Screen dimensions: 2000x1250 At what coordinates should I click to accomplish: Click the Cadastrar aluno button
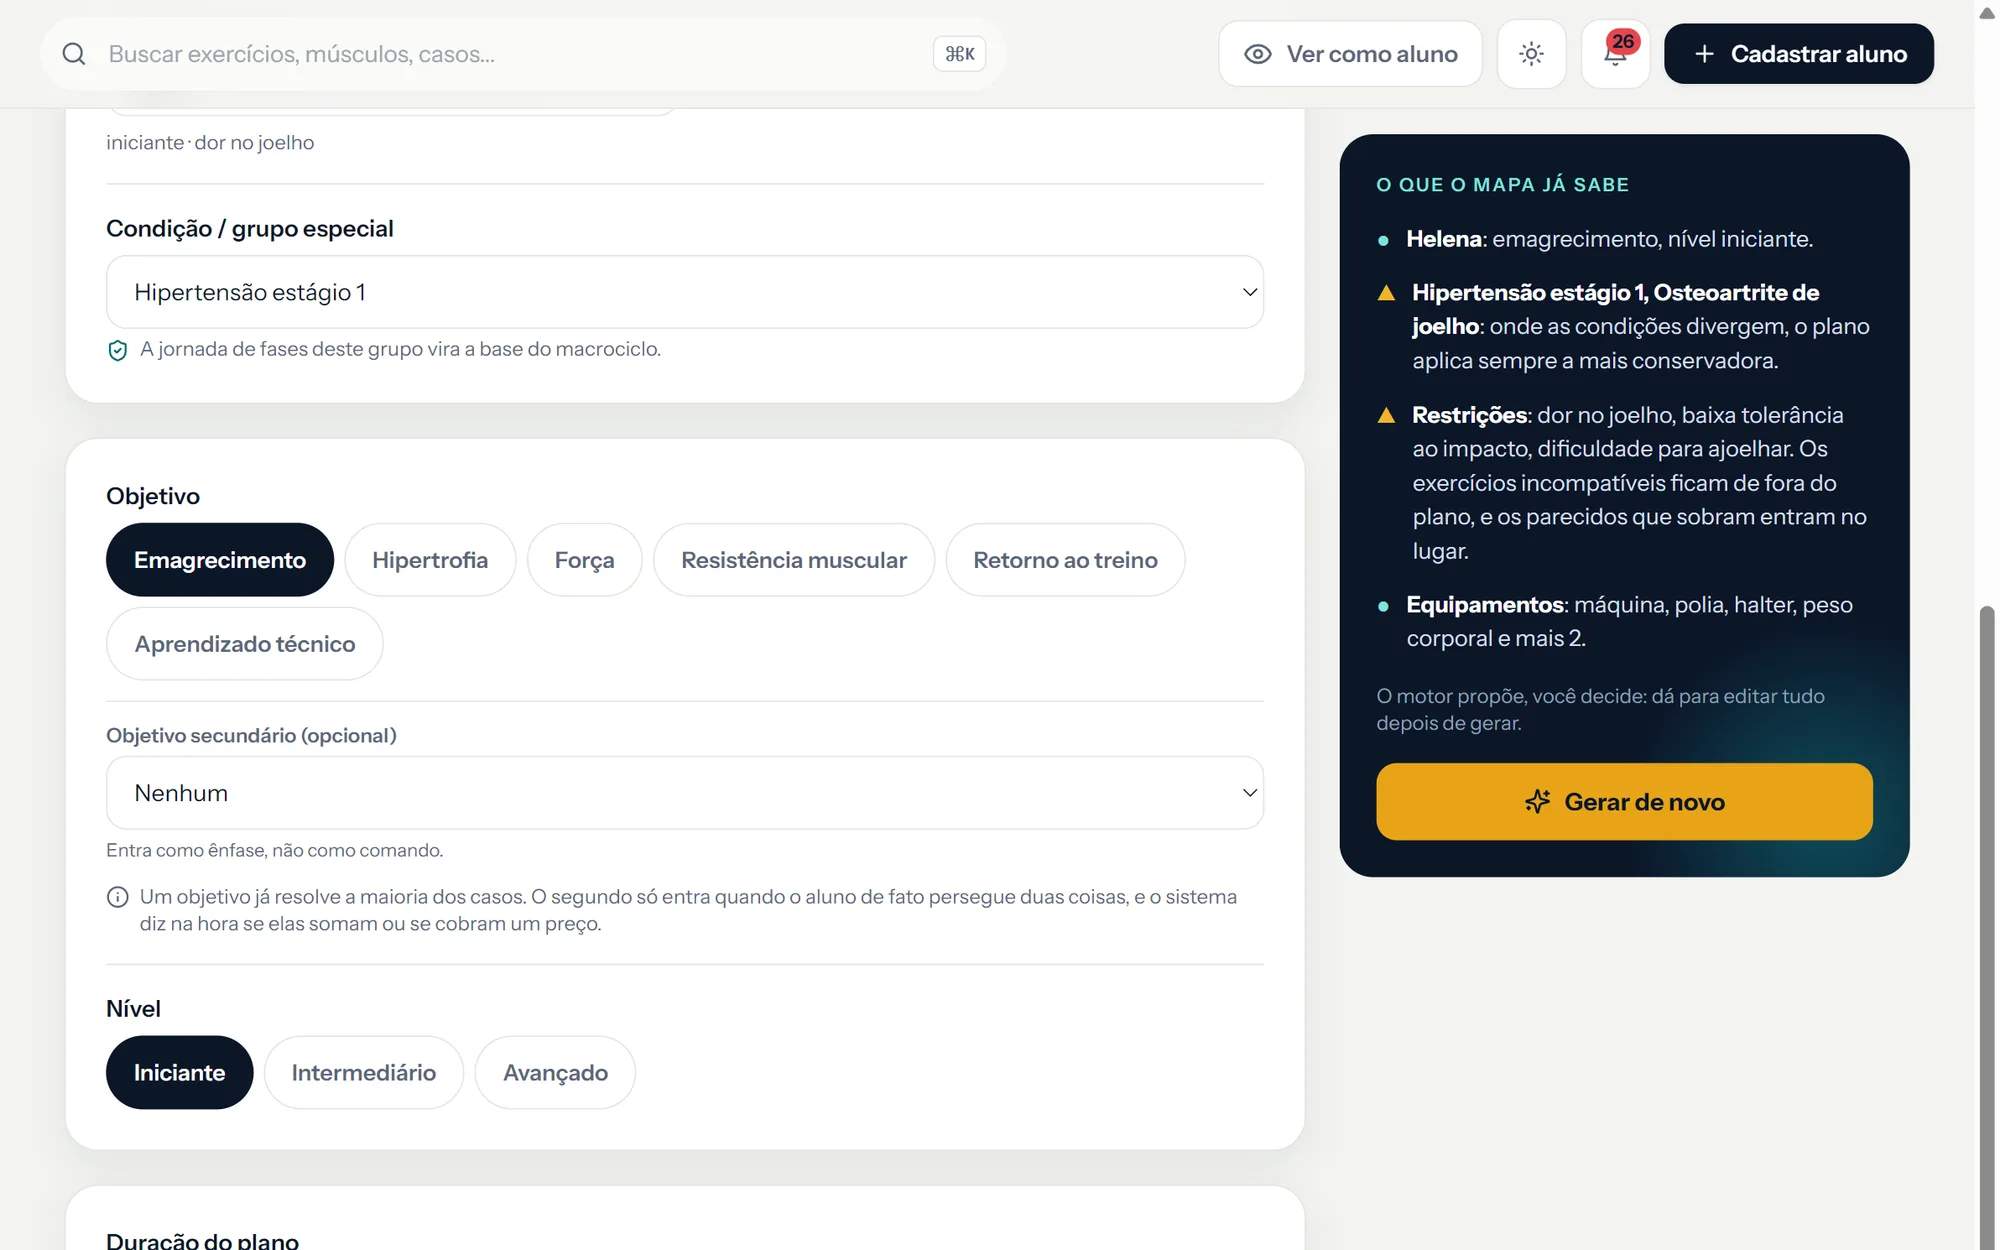[1799, 54]
